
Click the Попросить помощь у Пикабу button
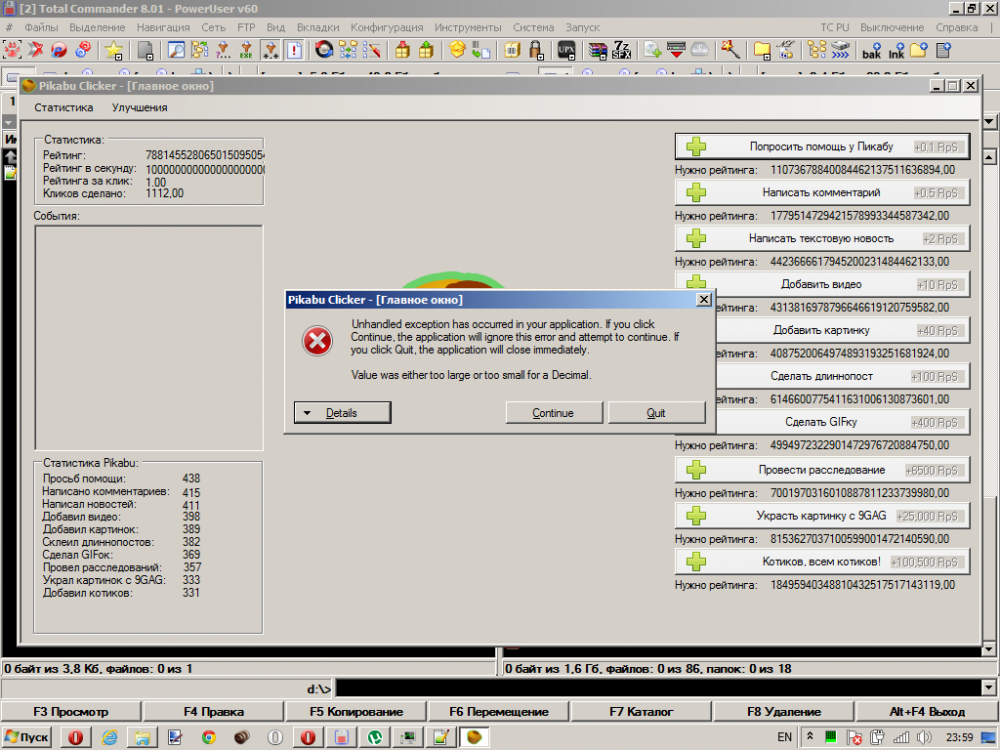click(821, 146)
